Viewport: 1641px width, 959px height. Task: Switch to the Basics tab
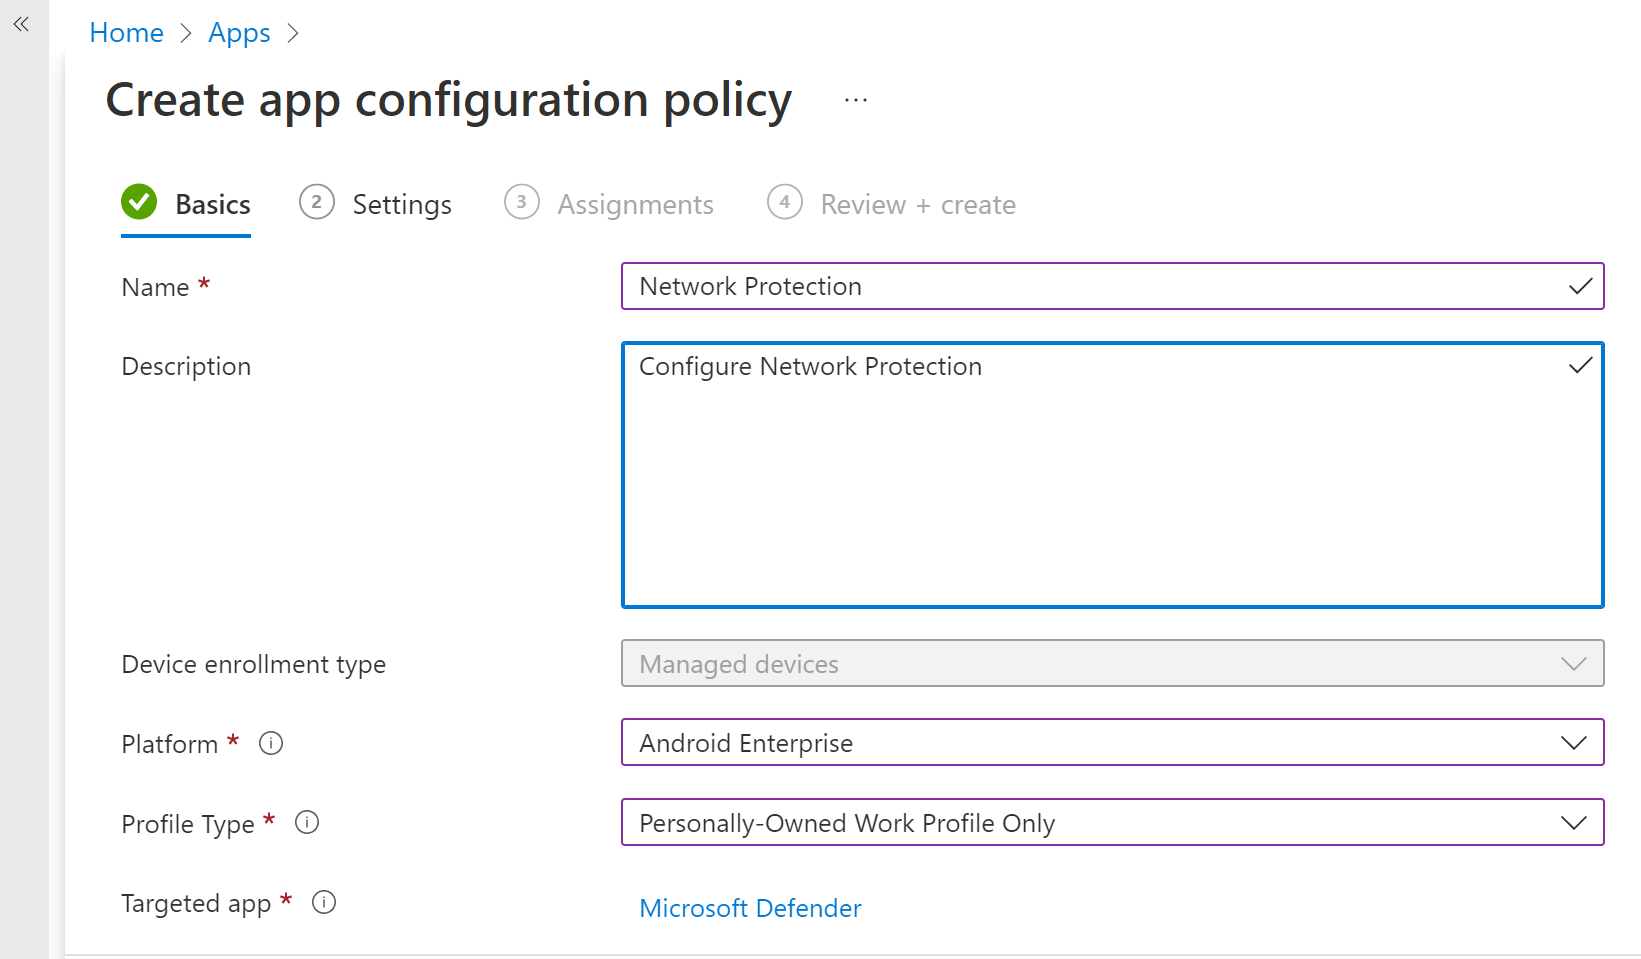click(186, 205)
